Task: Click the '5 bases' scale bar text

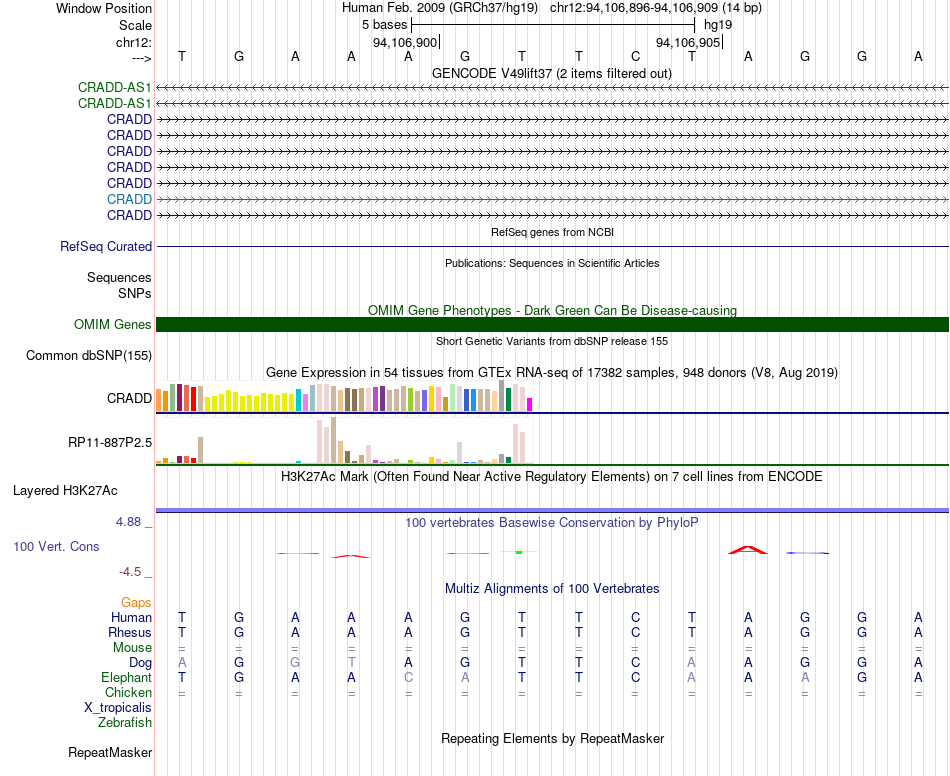Action: pos(385,25)
